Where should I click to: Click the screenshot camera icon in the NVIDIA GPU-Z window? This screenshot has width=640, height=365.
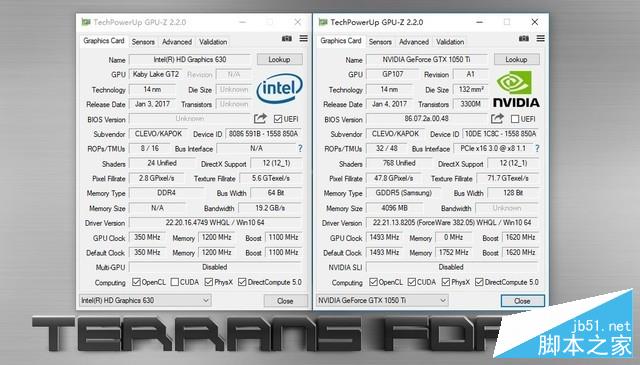point(524,38)
